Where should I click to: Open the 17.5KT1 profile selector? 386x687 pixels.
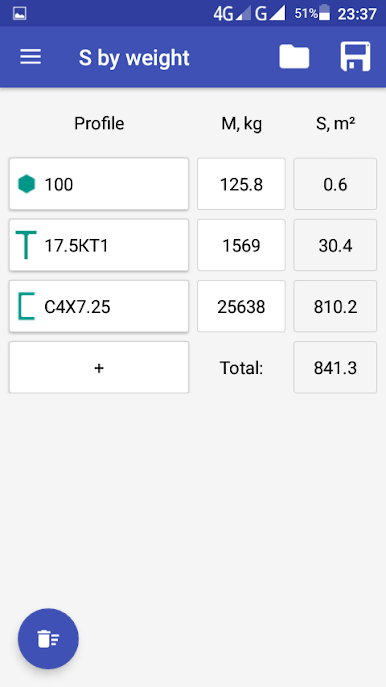point(99,245)
